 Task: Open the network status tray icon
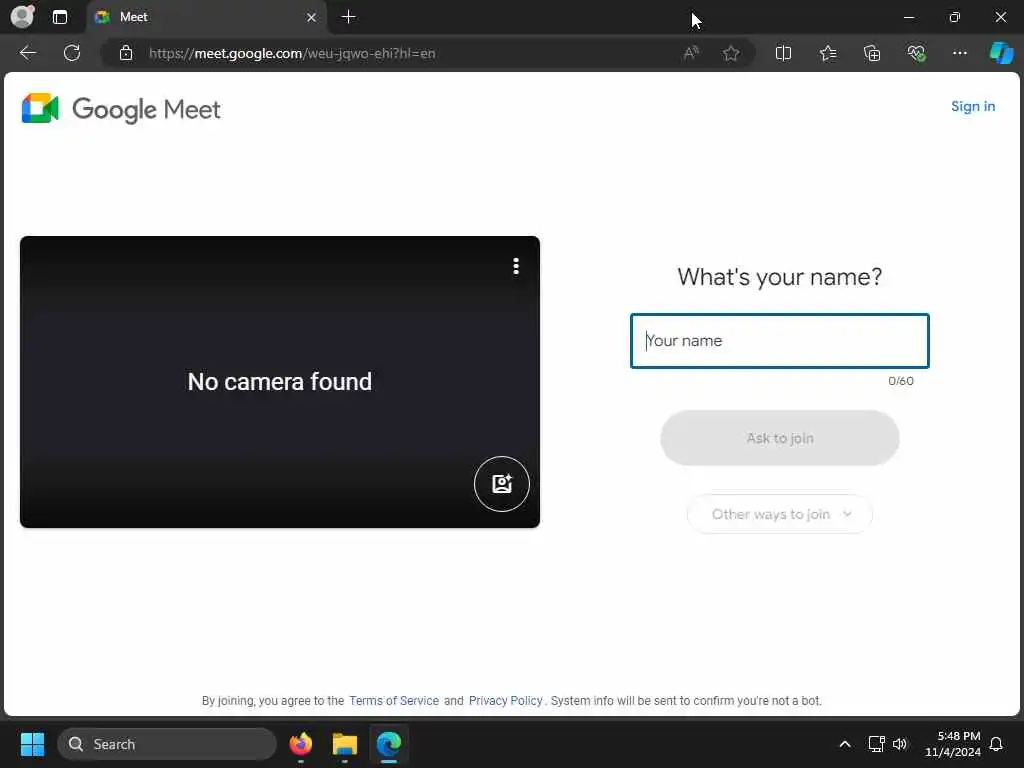pyautogui.click(x=876, y=744)
